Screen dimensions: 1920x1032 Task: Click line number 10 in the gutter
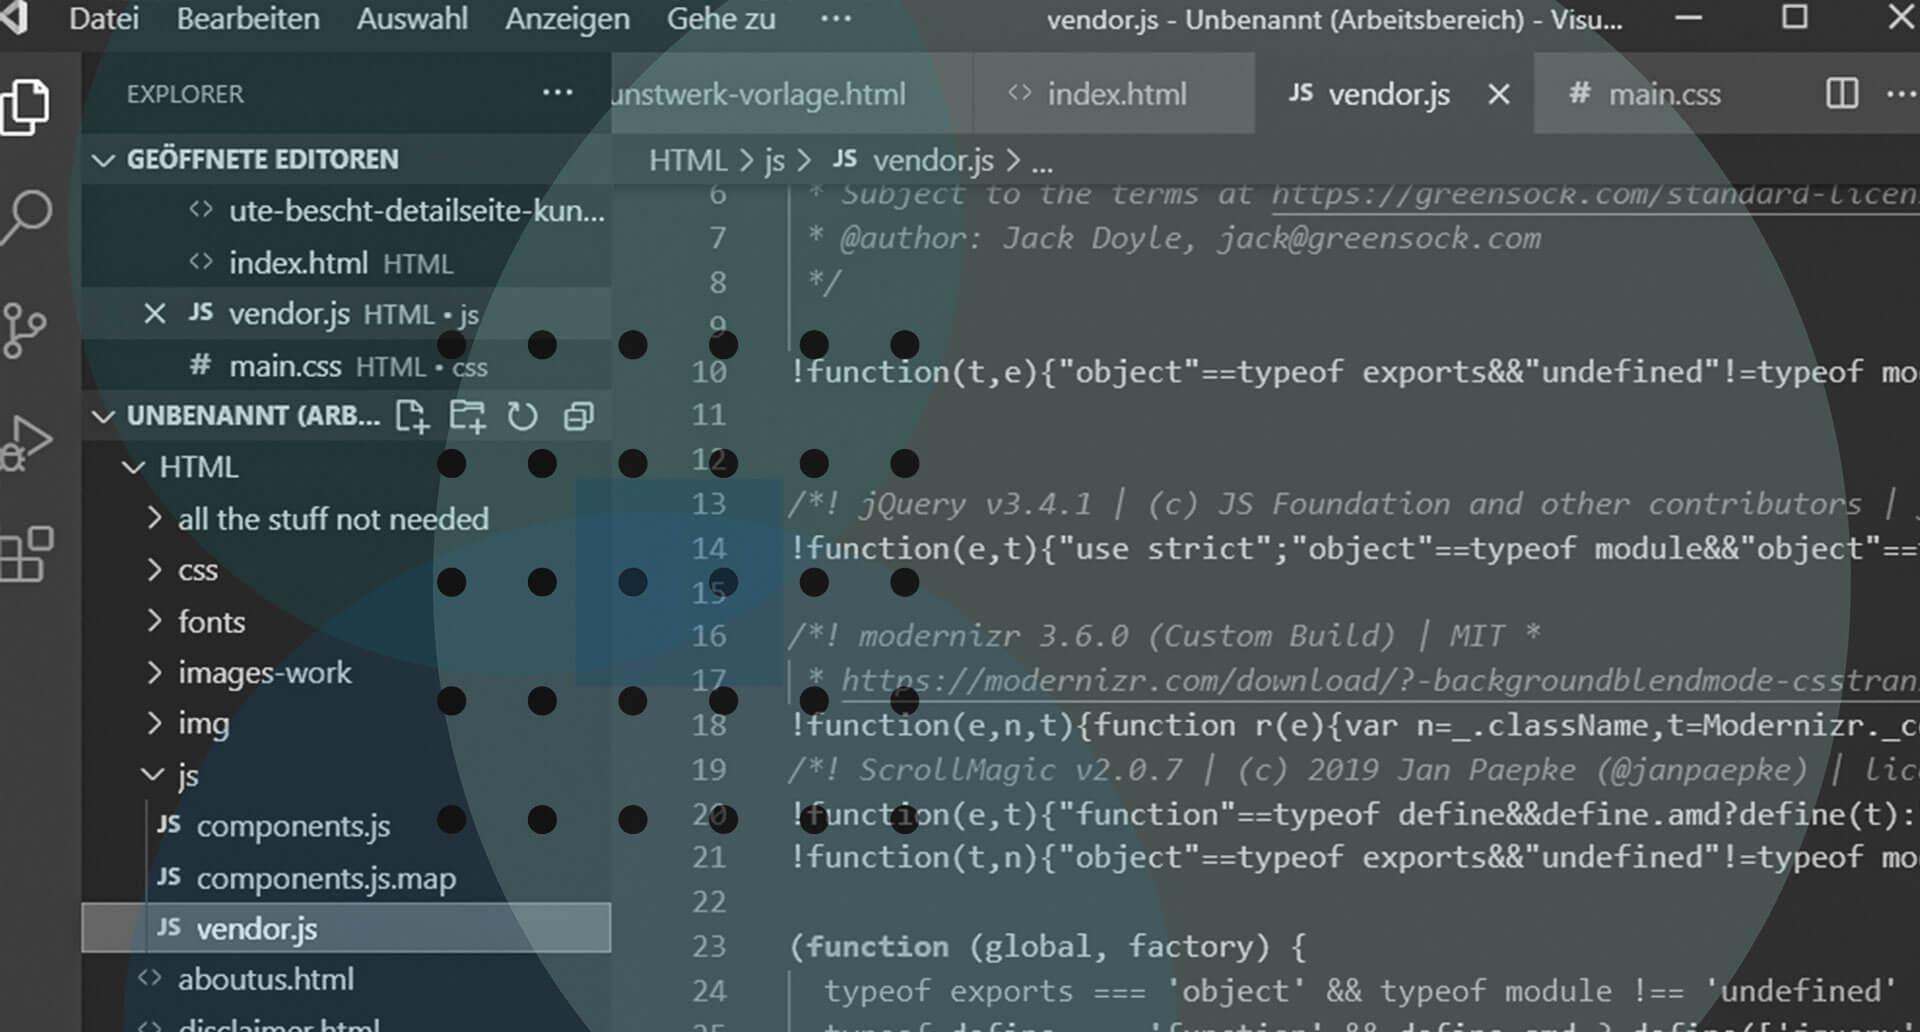pyautogui.click(x=709, y=372)
